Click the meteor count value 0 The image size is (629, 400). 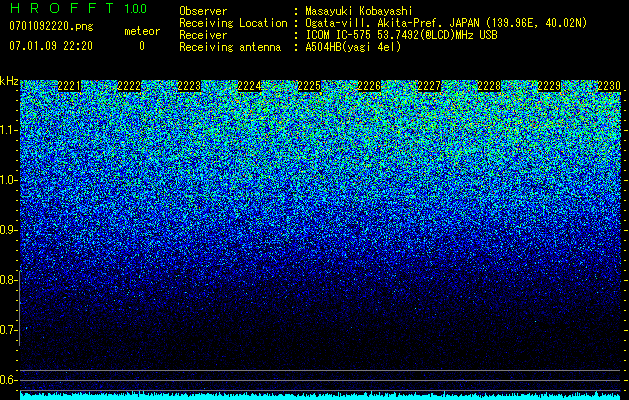point(142,46)
